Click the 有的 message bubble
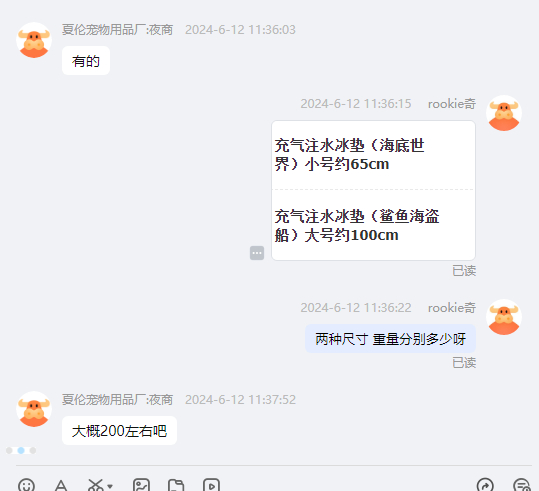 click(86, 61)
